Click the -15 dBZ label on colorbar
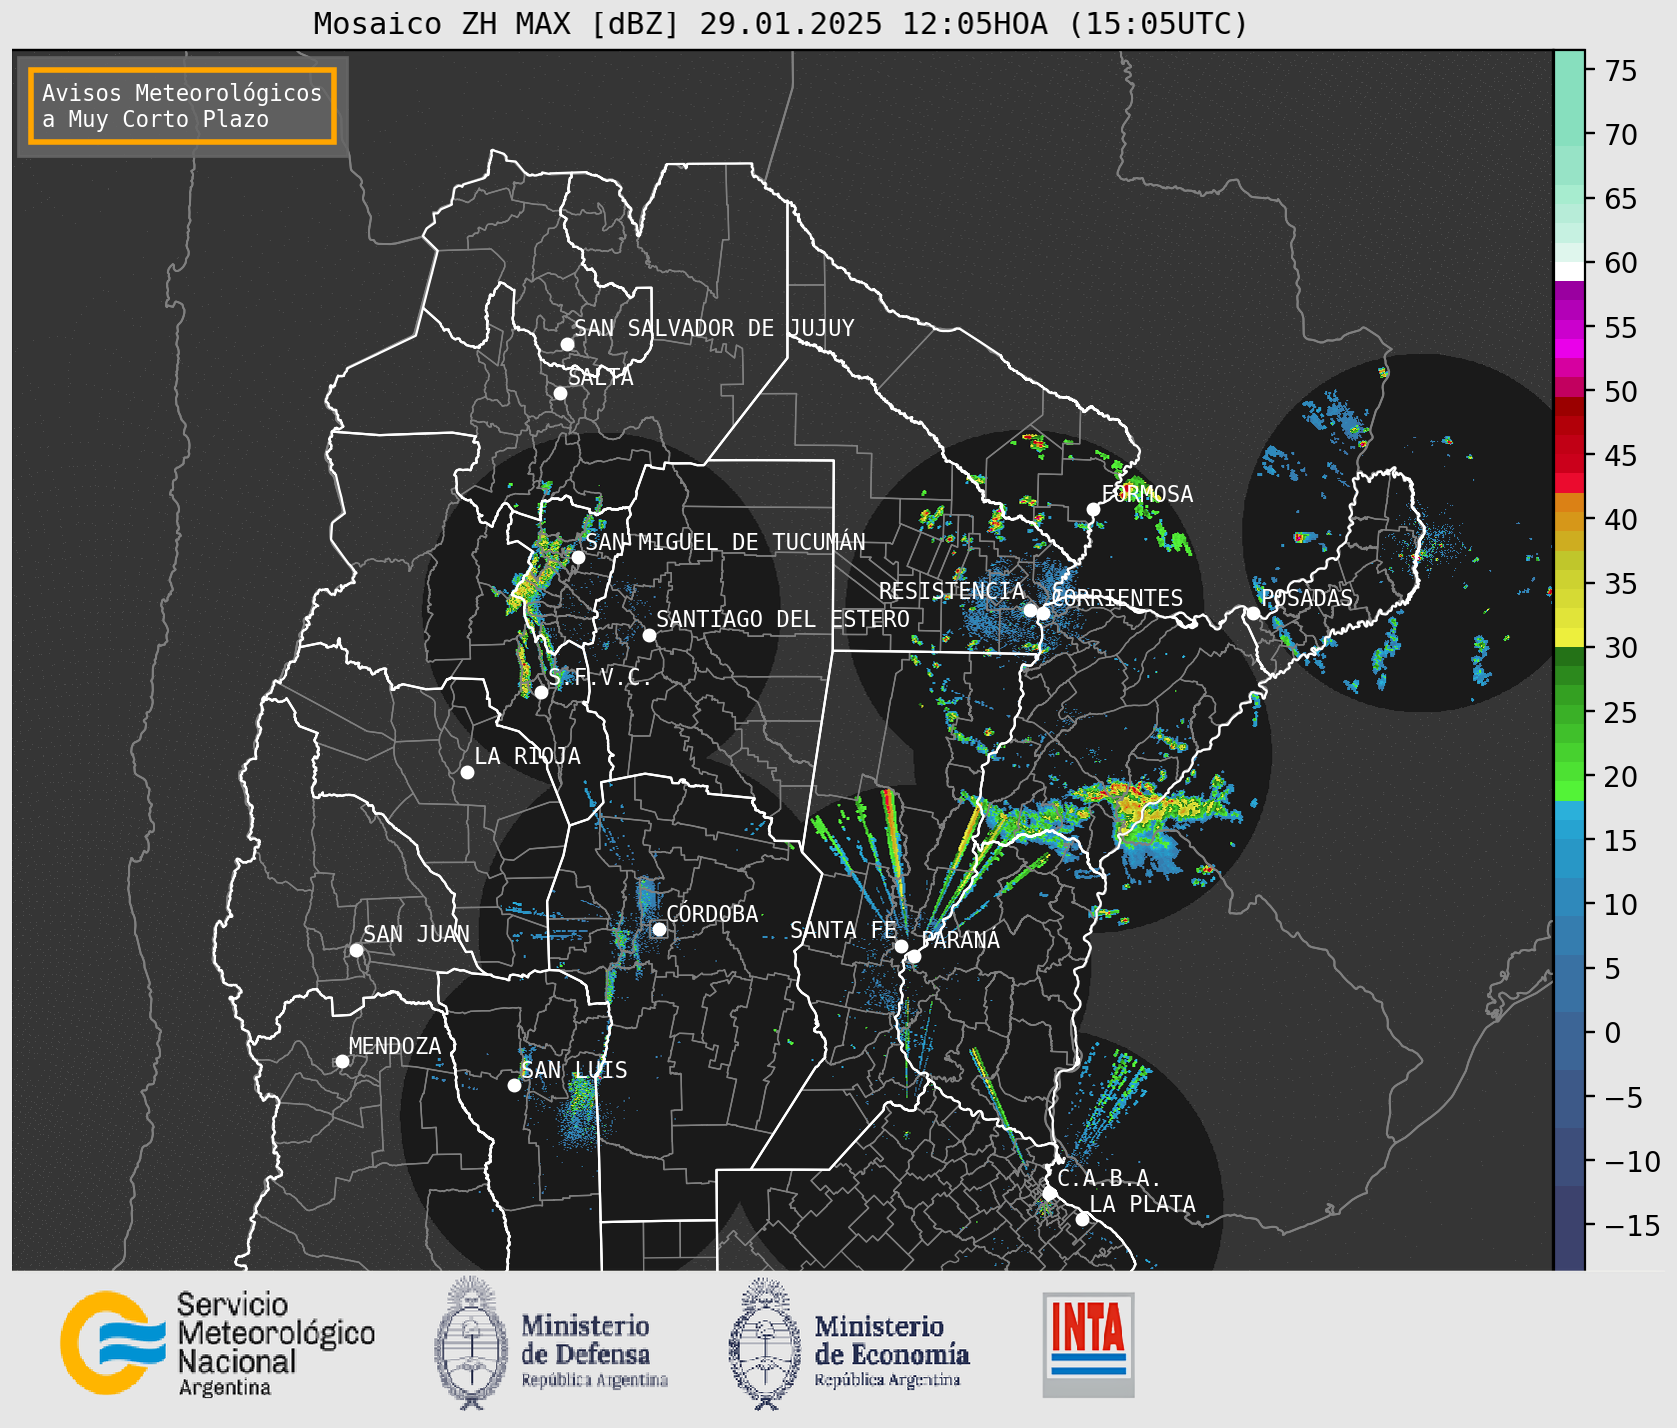The height and width of the screenshot is (1428, 1677). click(1632, 1225)
